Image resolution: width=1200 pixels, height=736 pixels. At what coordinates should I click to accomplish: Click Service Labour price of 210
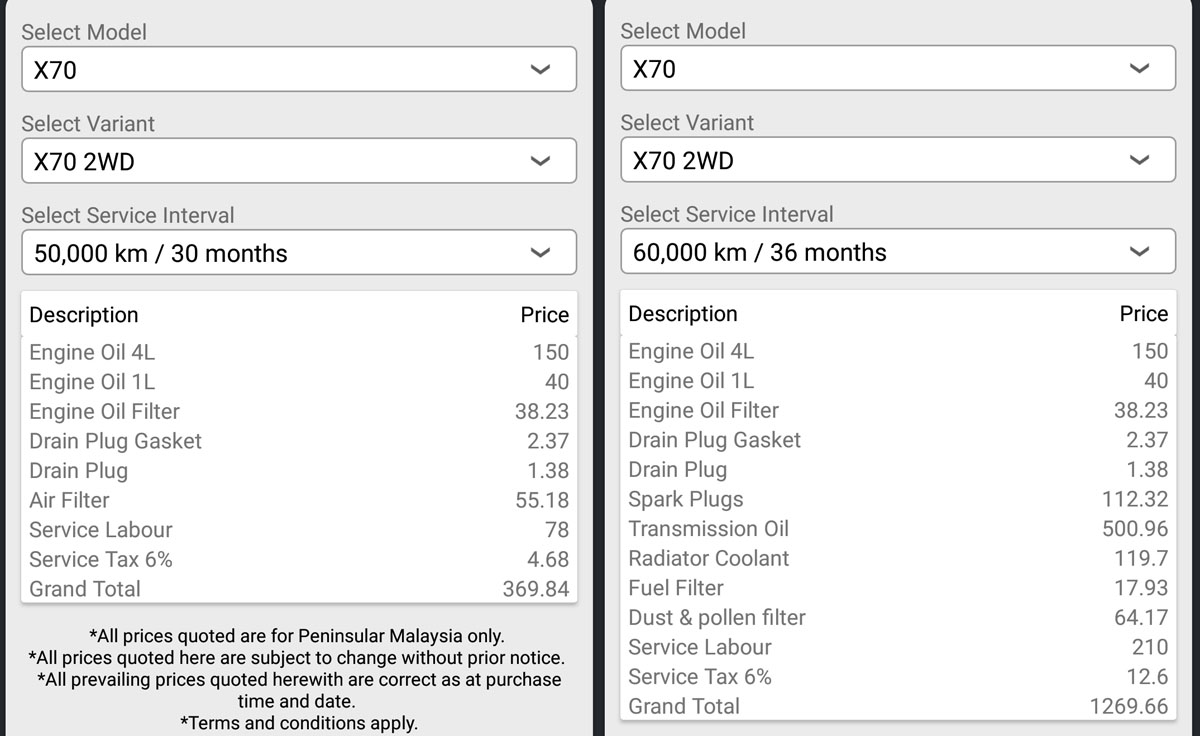[1149, 647]
